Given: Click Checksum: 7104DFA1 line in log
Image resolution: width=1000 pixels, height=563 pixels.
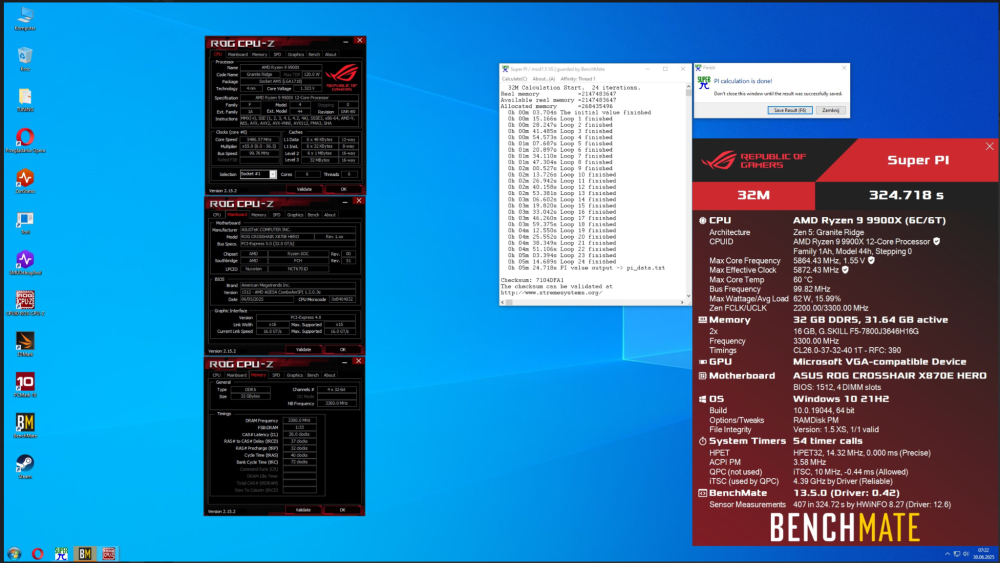Looking at the screenshot, I should tap(532, 280).
